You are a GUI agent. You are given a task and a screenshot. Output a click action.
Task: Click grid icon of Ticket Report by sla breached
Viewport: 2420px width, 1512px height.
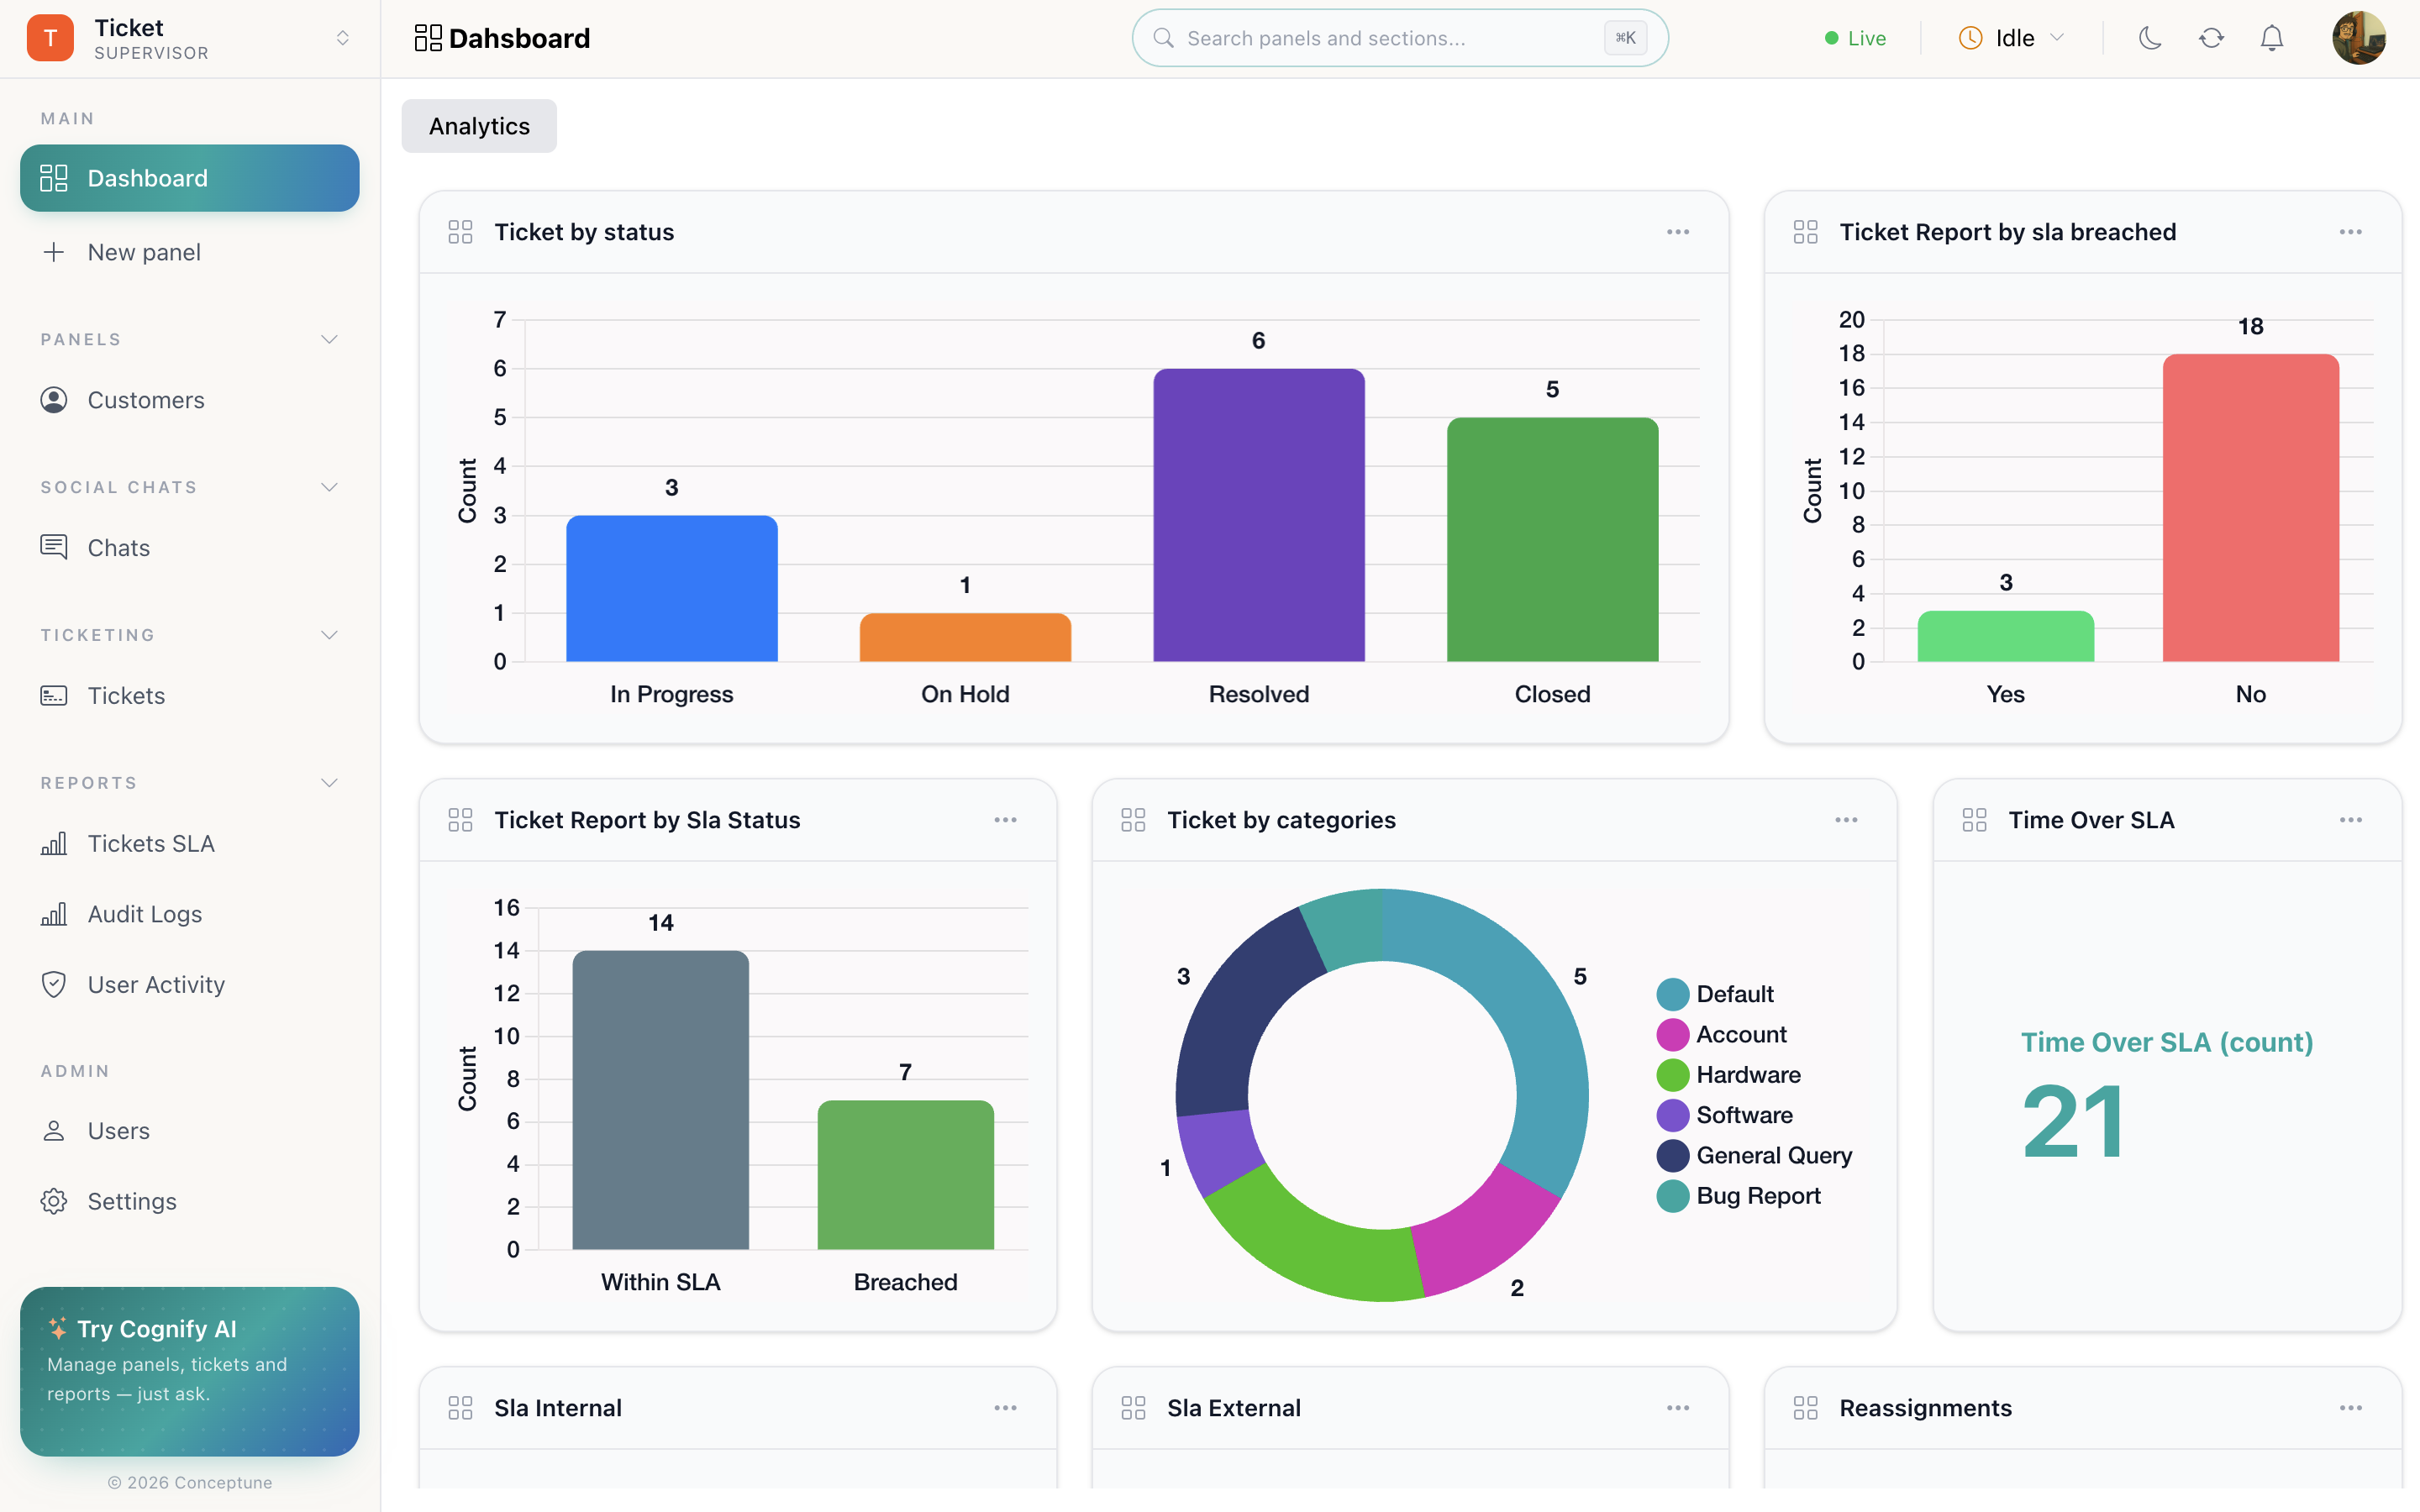click(1805, 232)
